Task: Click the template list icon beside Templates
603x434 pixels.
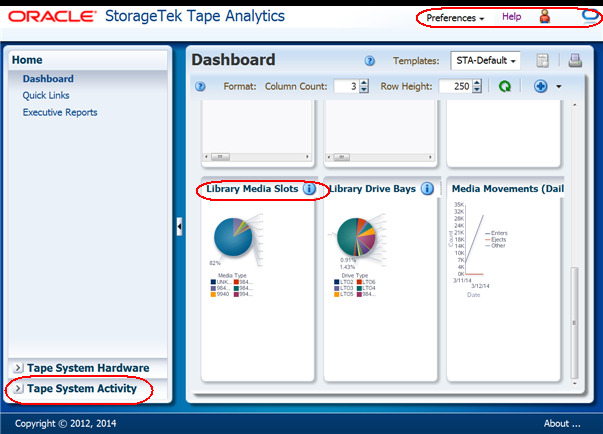Action: click(542, 61)
